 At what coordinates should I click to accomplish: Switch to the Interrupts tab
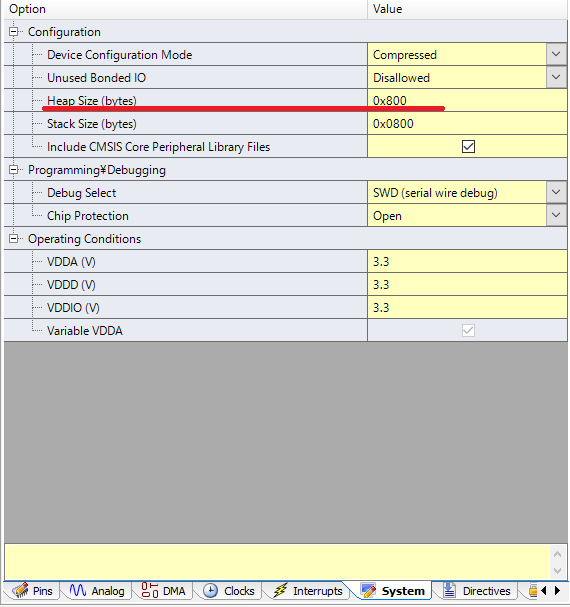pyautogui.click(x=307, y=591)
